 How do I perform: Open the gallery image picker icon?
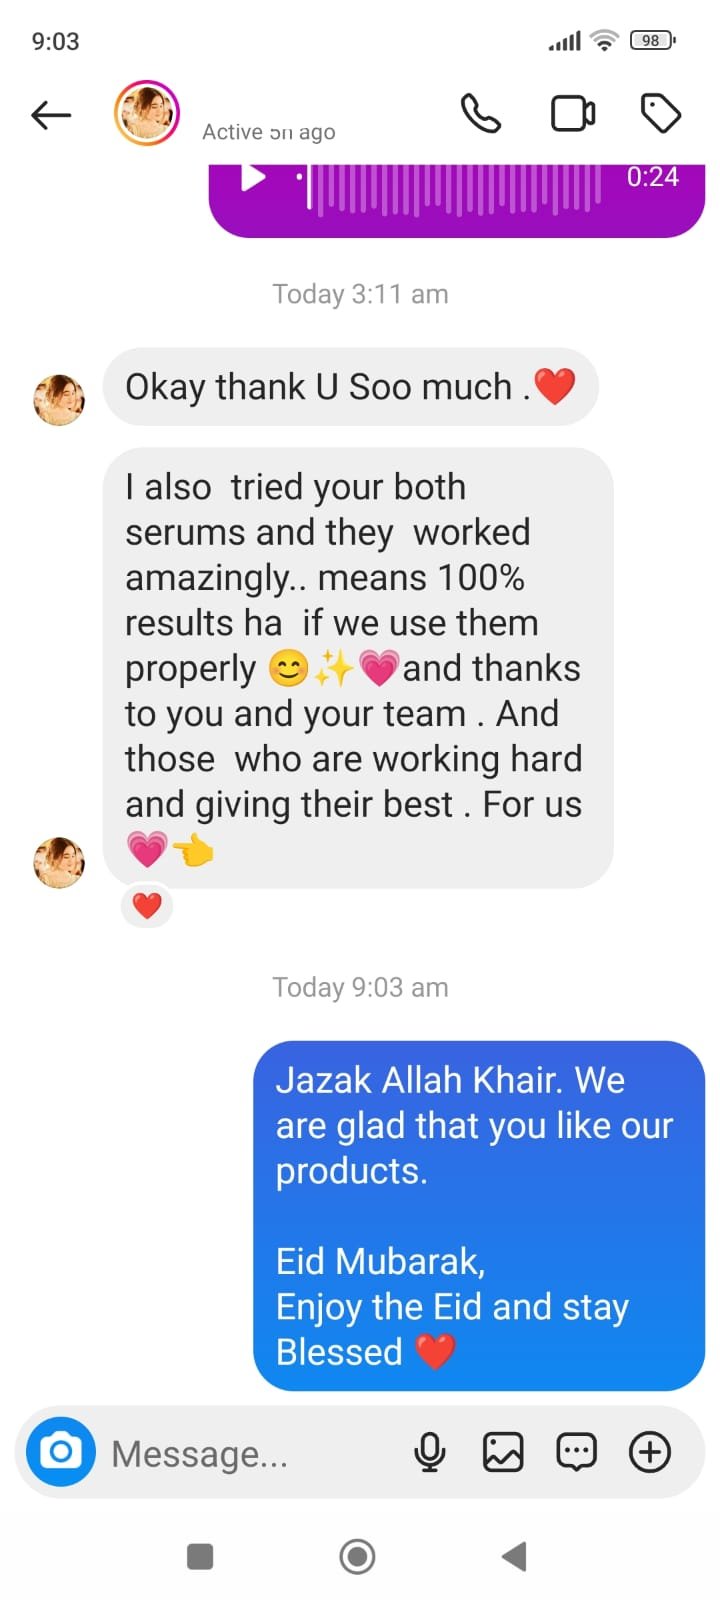click(x=503, y=1452)
